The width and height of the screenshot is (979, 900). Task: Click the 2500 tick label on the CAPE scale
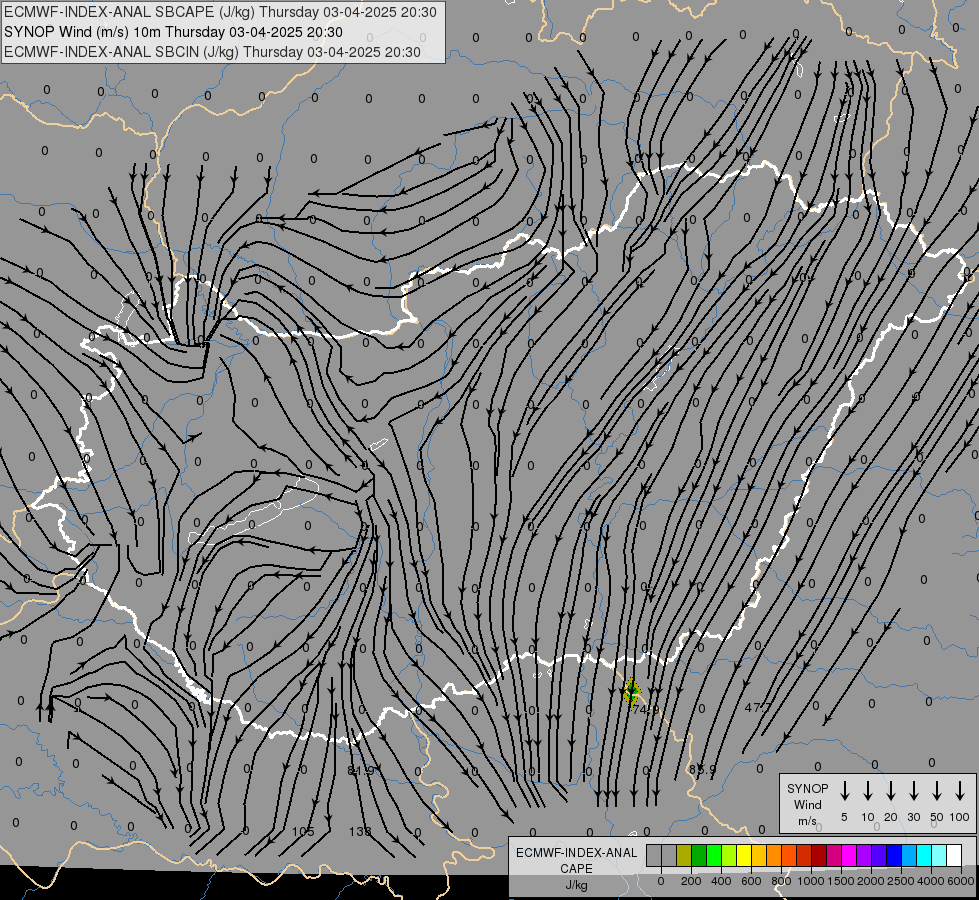click(901, 881)
